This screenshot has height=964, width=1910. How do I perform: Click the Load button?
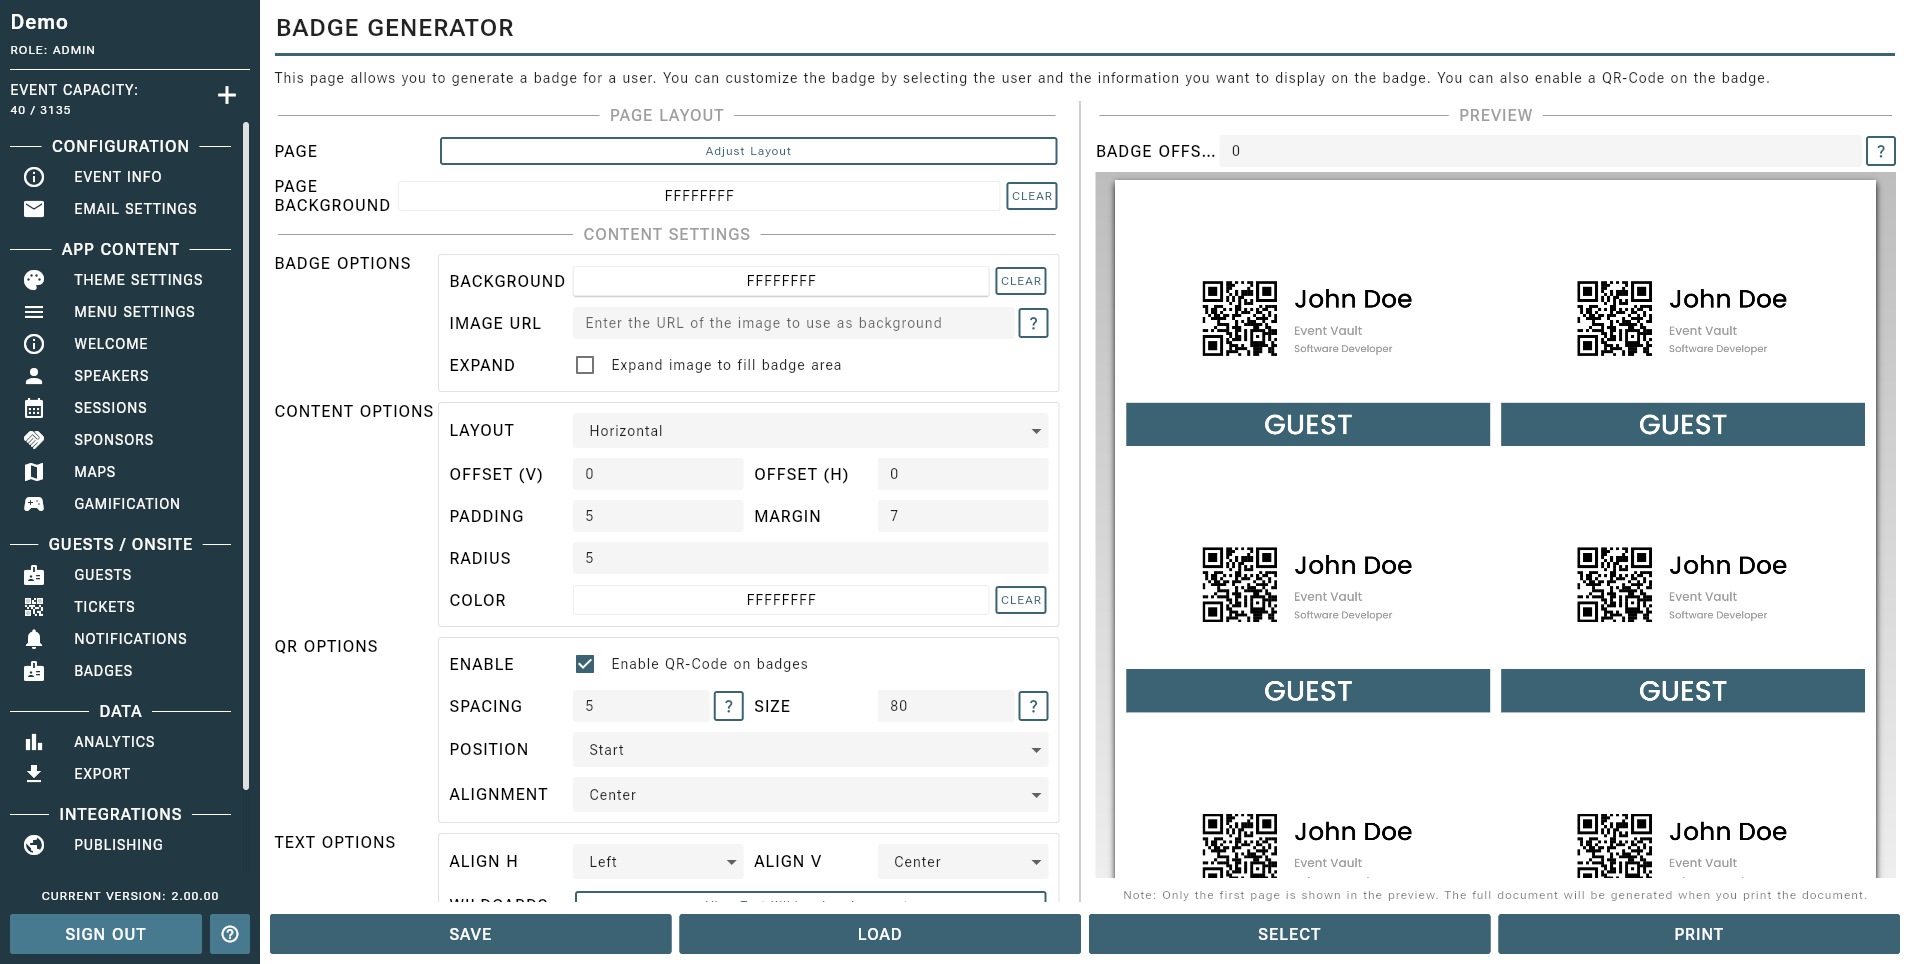(x=880, y=934)
